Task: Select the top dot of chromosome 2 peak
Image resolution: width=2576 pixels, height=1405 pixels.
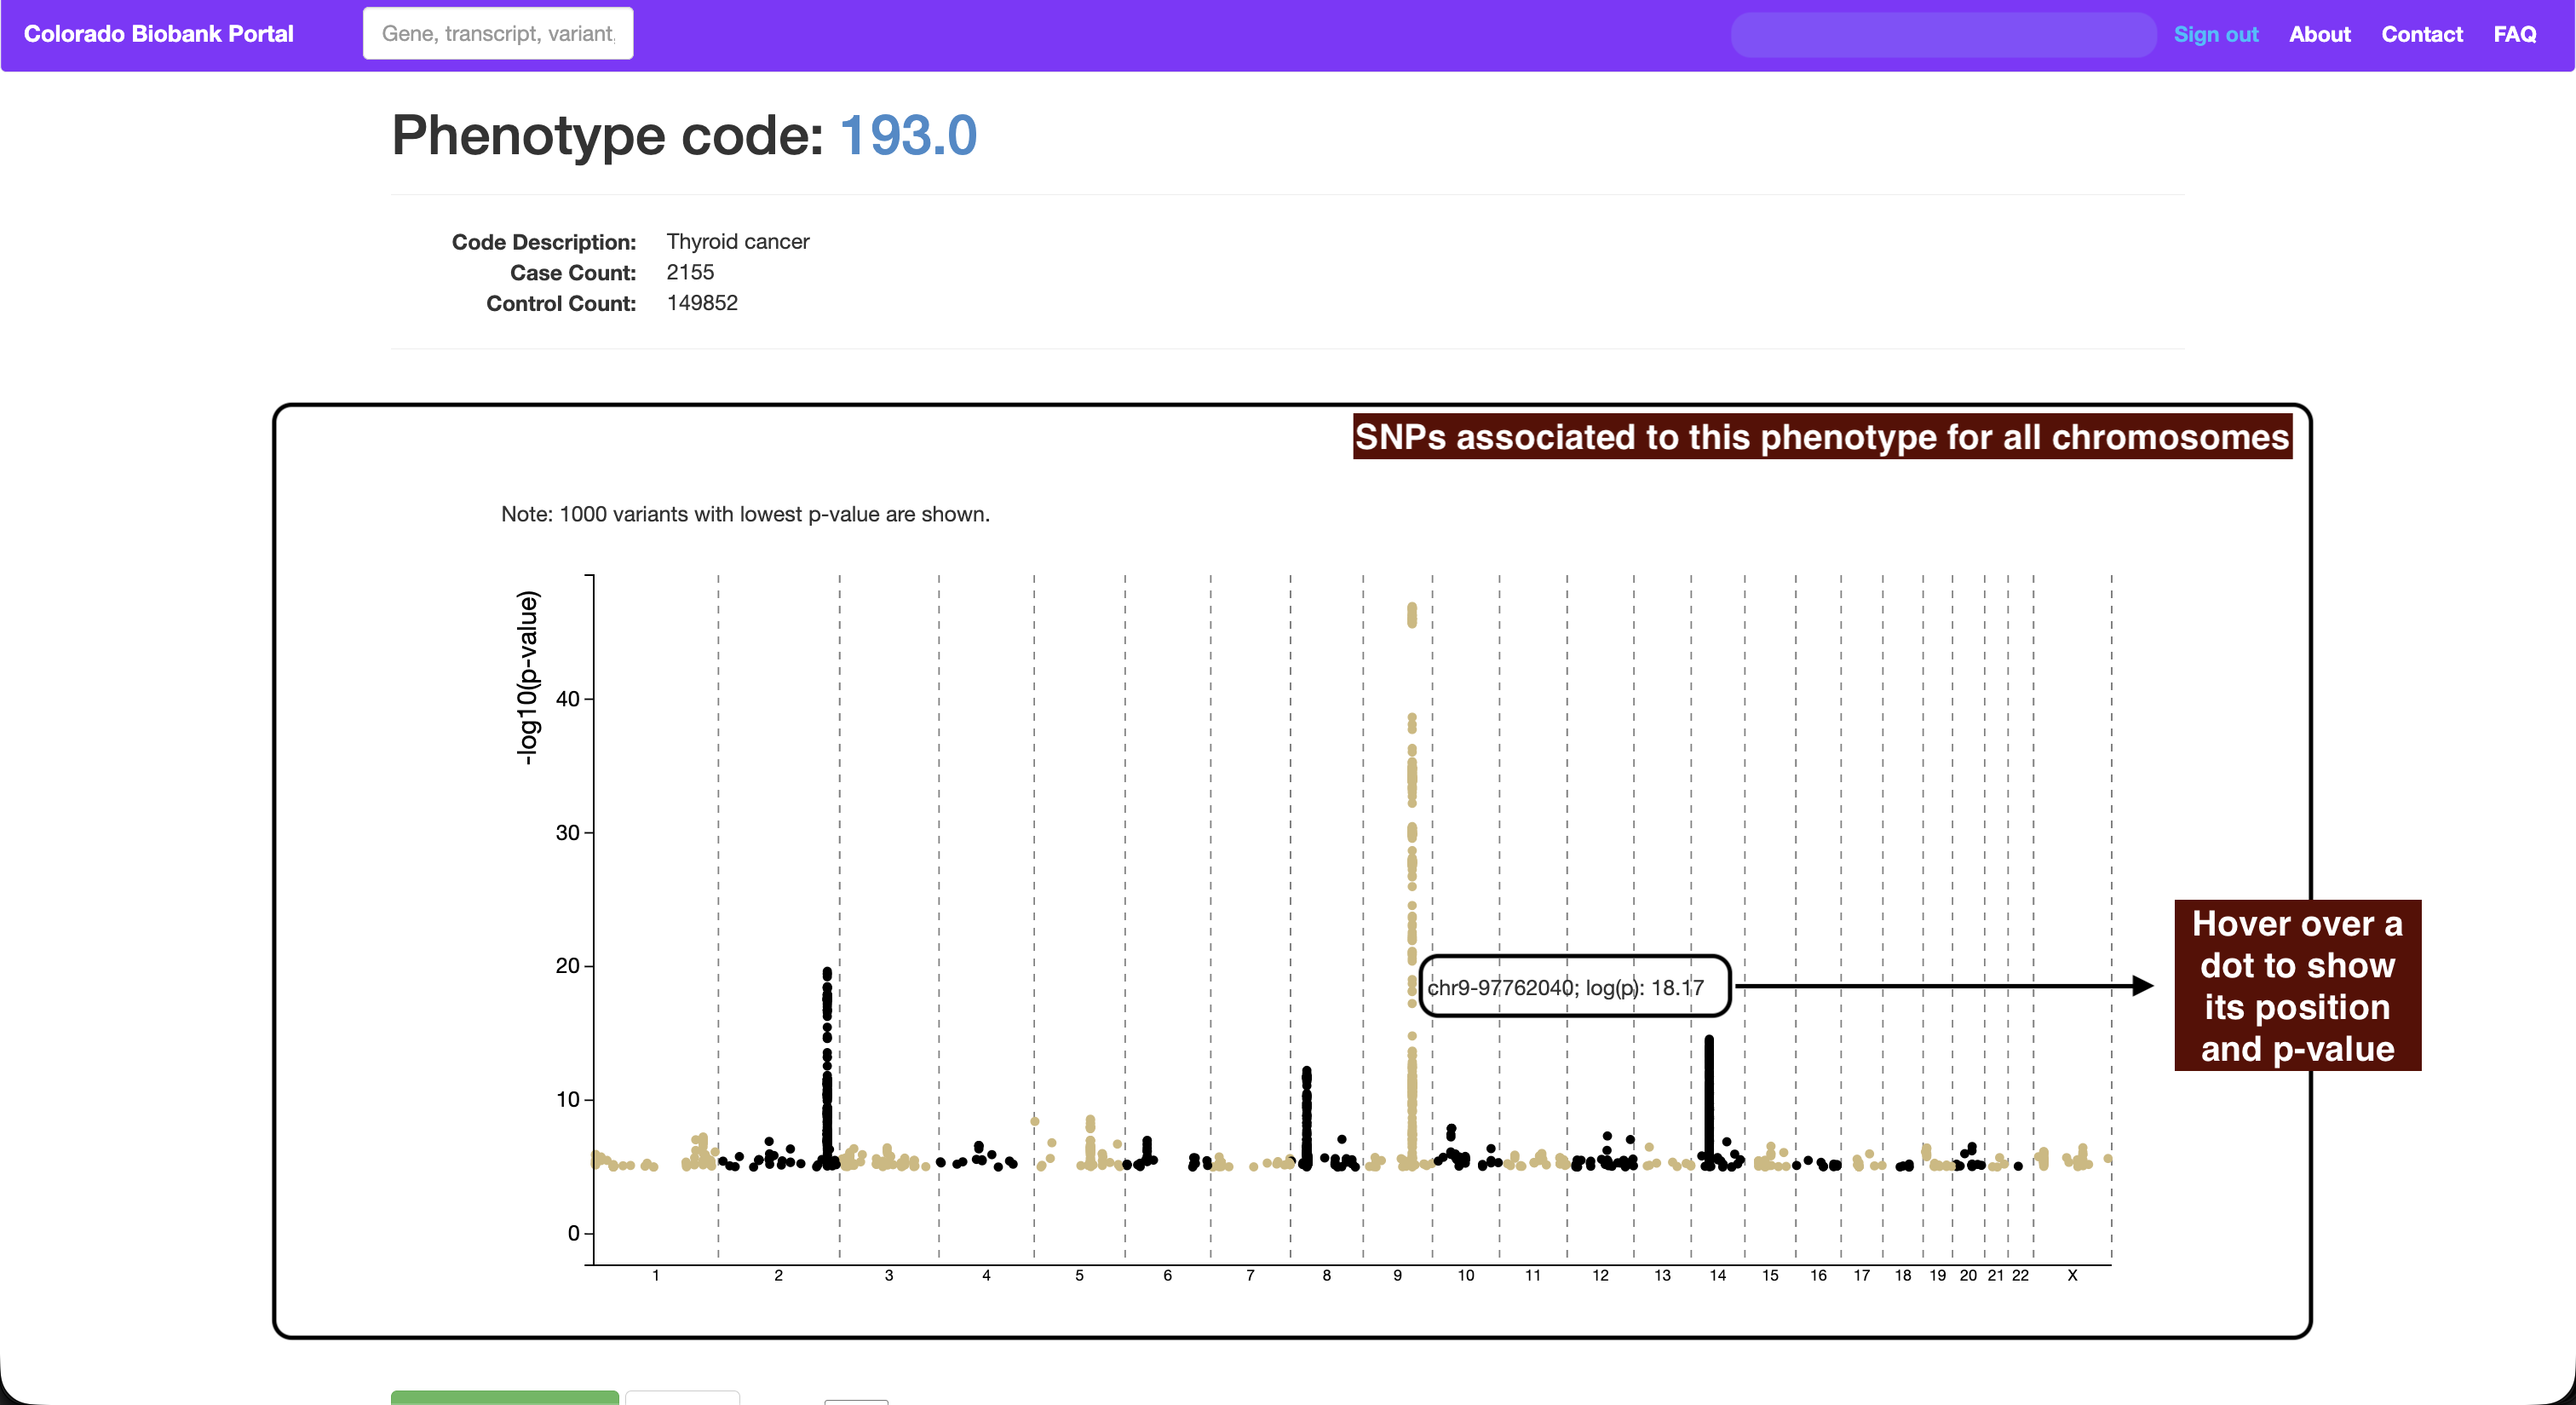Action: tap(827, 972)
